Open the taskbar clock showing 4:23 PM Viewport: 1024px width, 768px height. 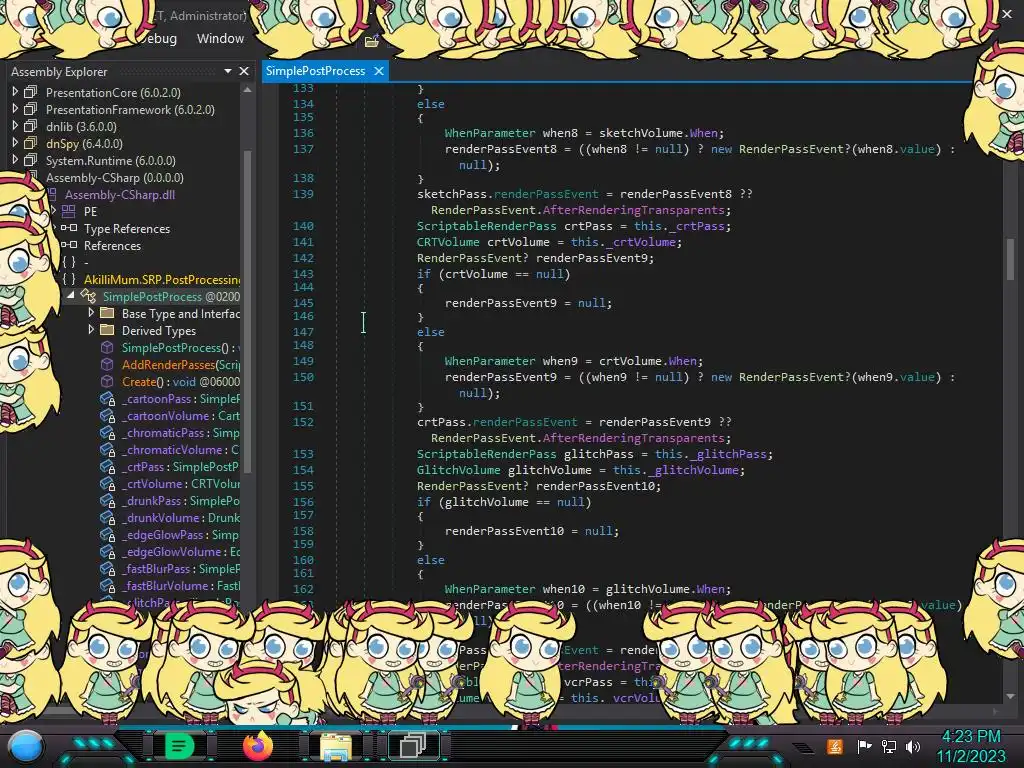971,746
